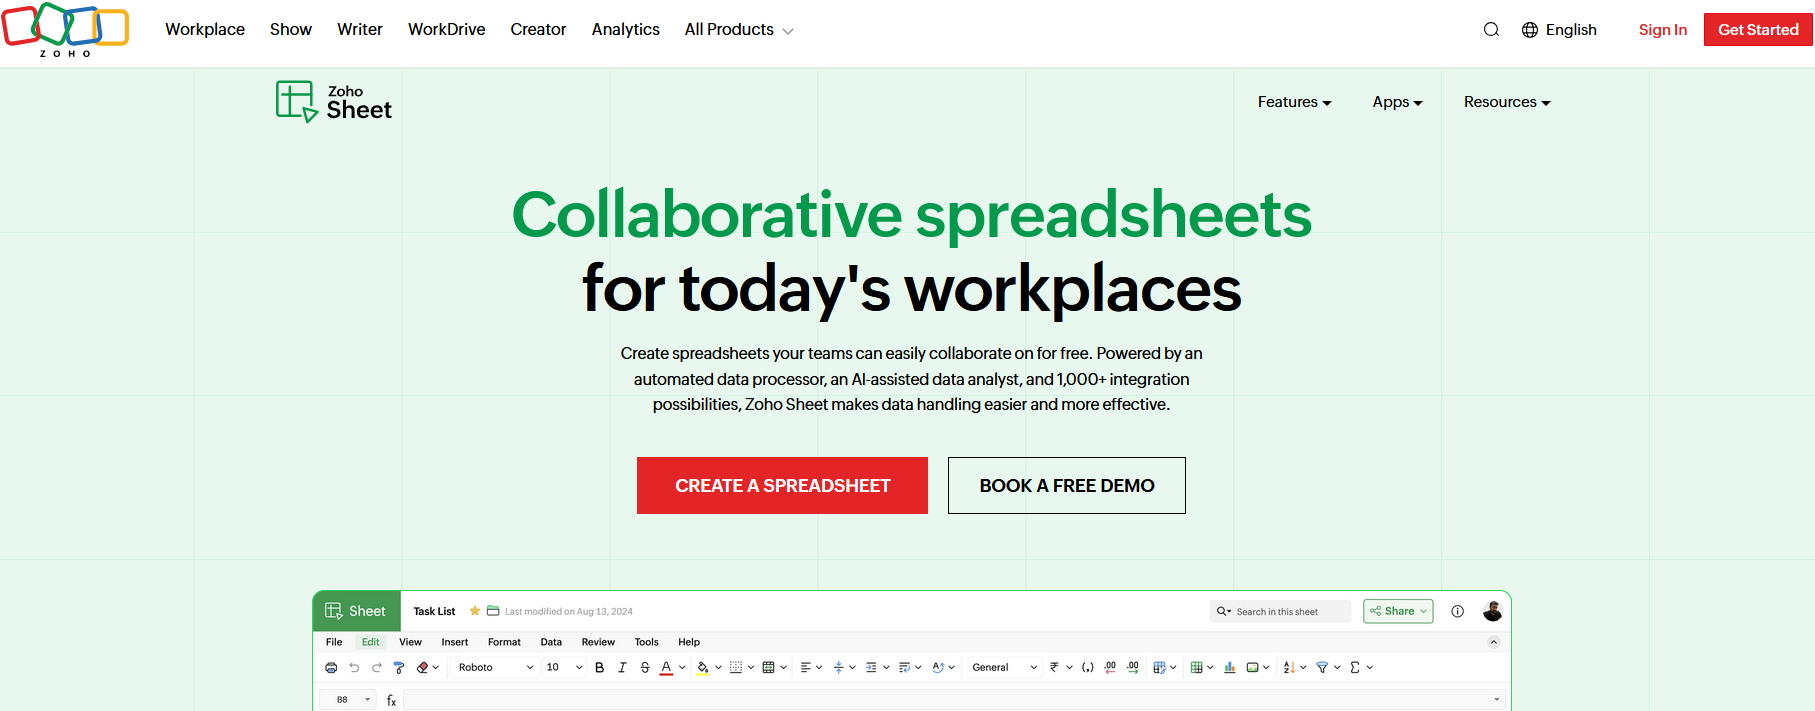Open the Data menu
The height and width of the screenshot is (711, 1815).
point(551,642)
